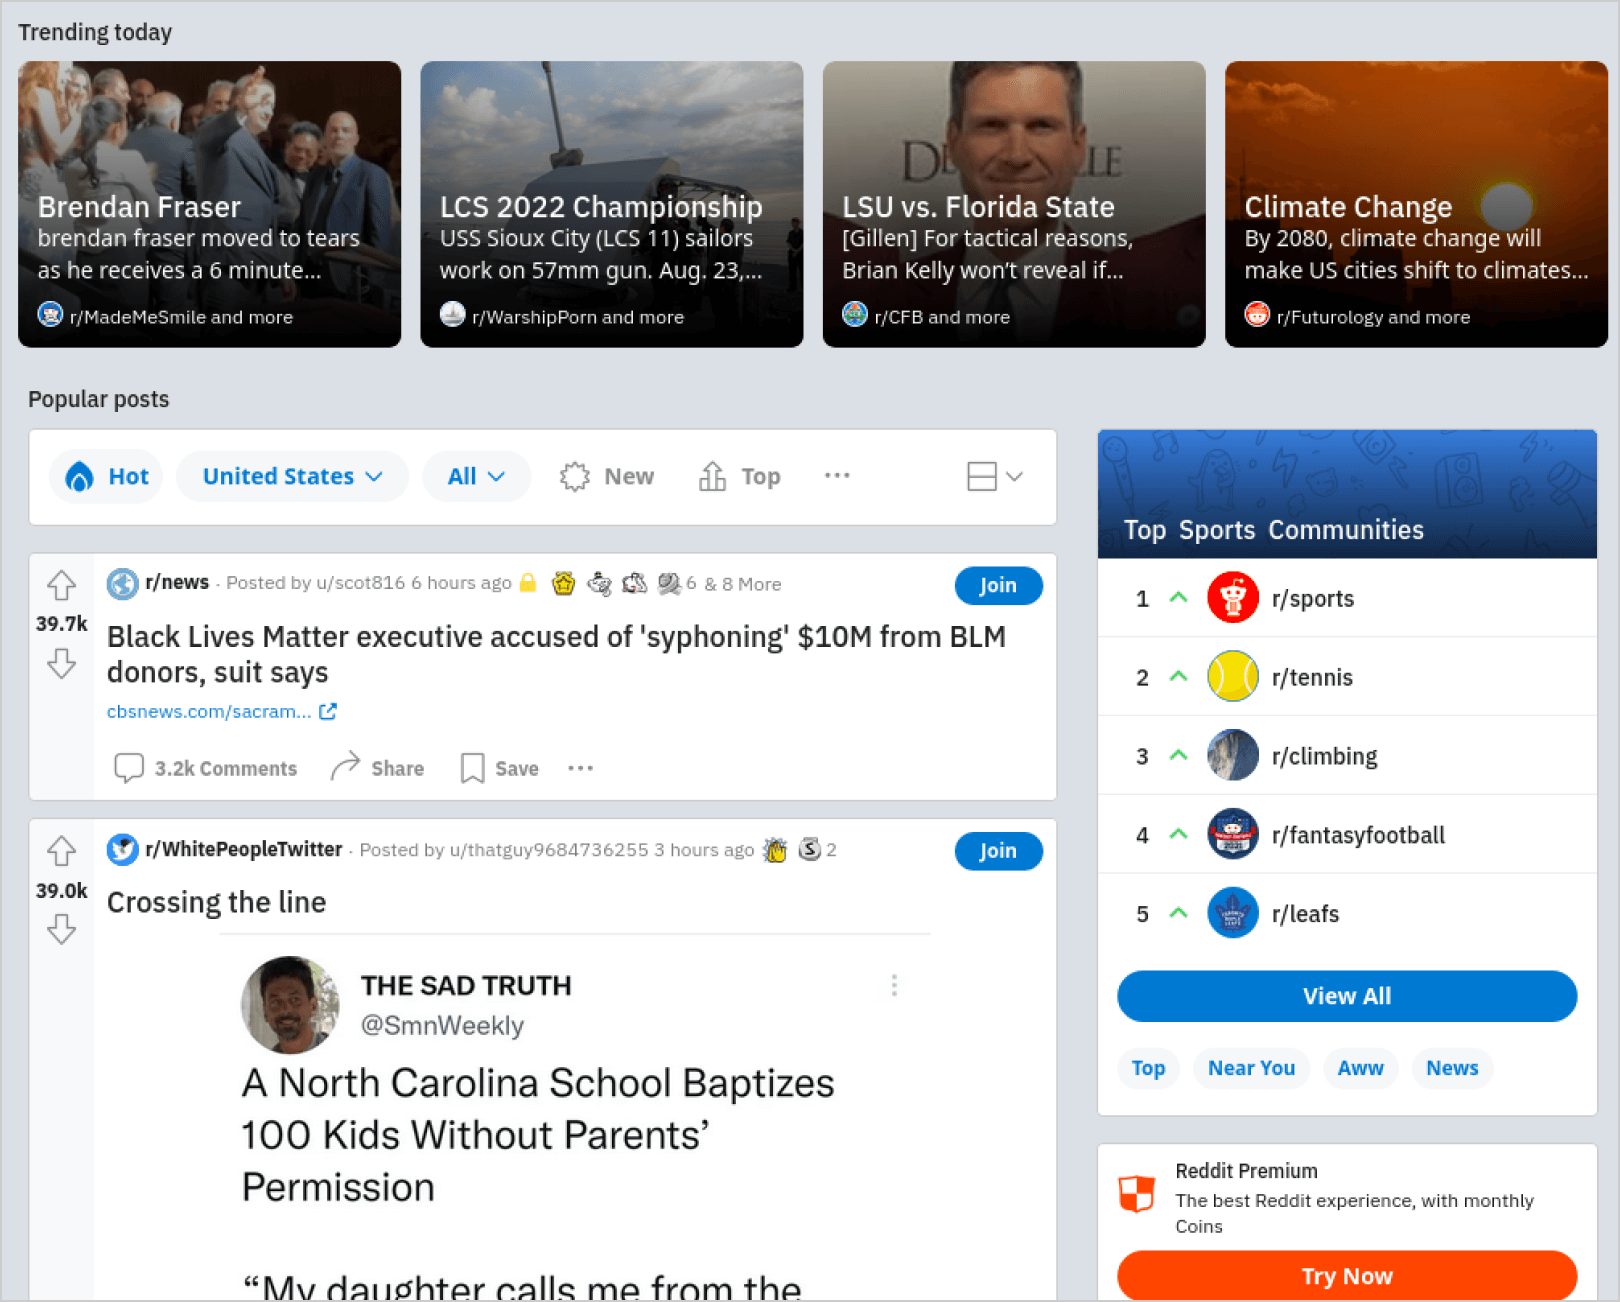Open more sort options ellipsis
This screenshot has width=1620, height=1302.
837,475
